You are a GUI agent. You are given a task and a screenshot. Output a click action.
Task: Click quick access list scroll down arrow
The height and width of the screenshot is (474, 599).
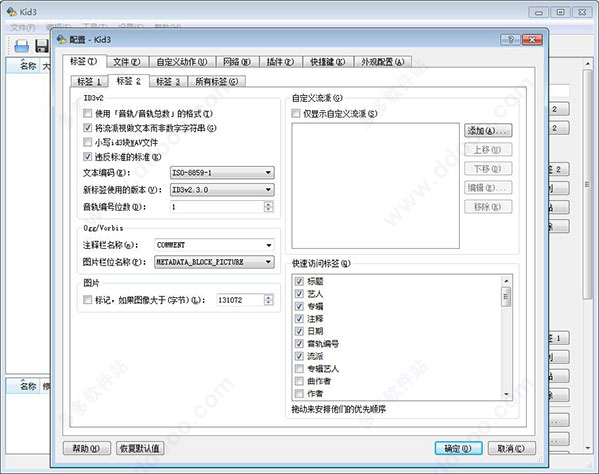point(506,394)
